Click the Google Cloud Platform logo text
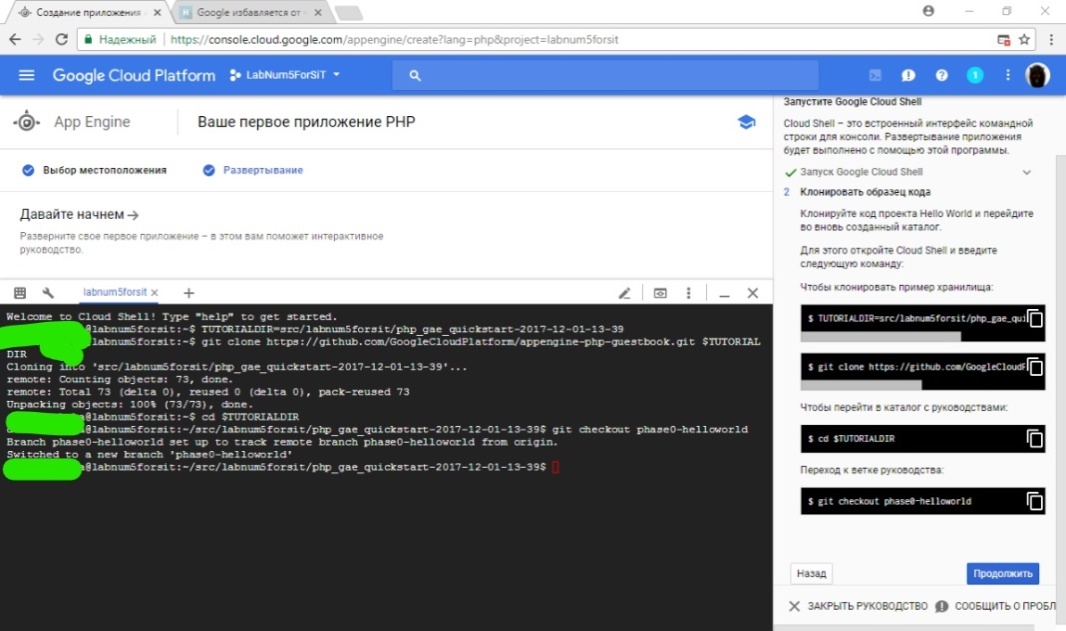Image resolution: width=1066 pixels, height=631 pixels. pos(134,75)
